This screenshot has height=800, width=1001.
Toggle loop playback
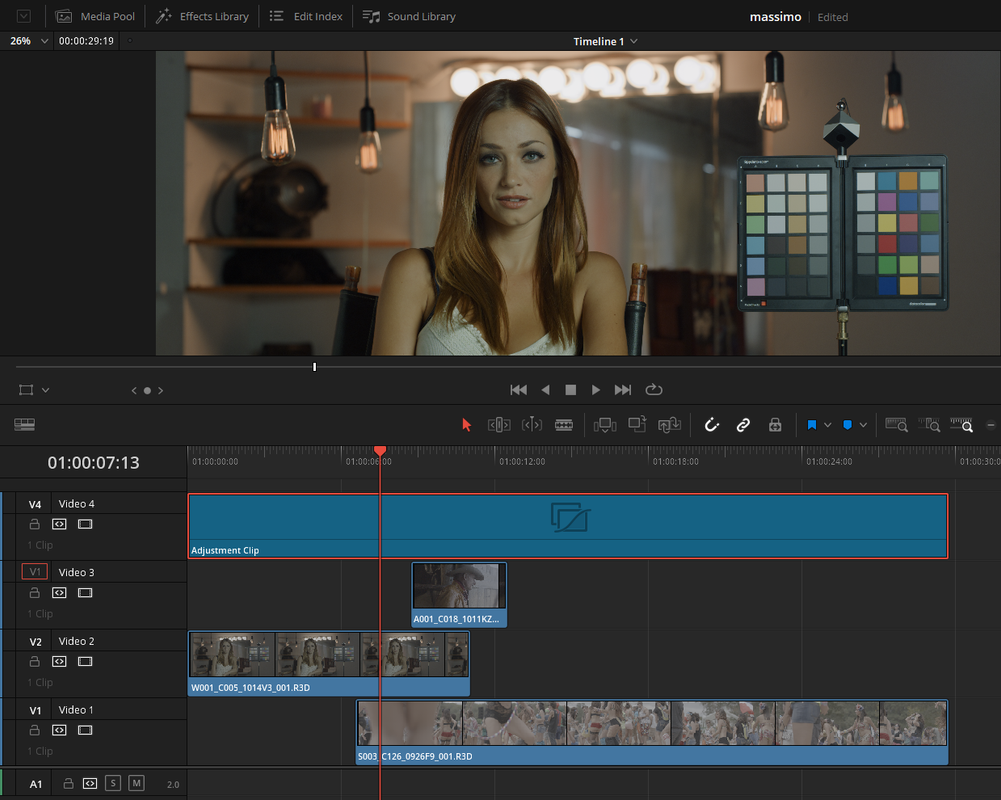point(654,389)
